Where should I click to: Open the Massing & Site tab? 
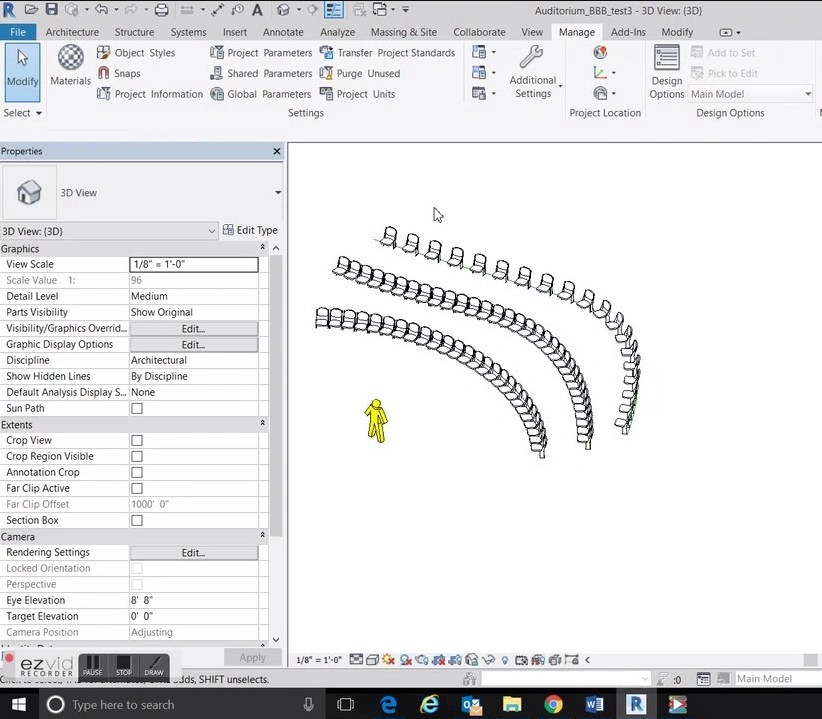pyautogui.click(x=404, y=32)
